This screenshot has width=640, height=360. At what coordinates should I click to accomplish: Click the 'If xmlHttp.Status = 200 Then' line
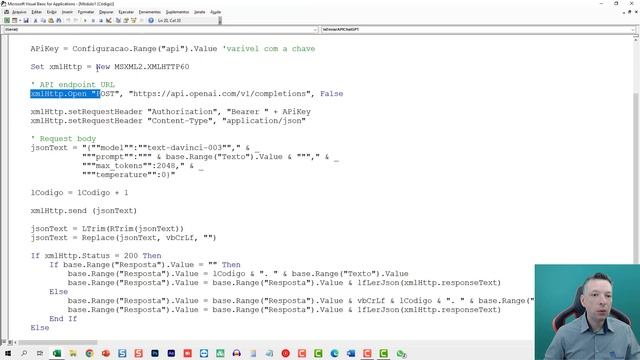pos(96,256)
